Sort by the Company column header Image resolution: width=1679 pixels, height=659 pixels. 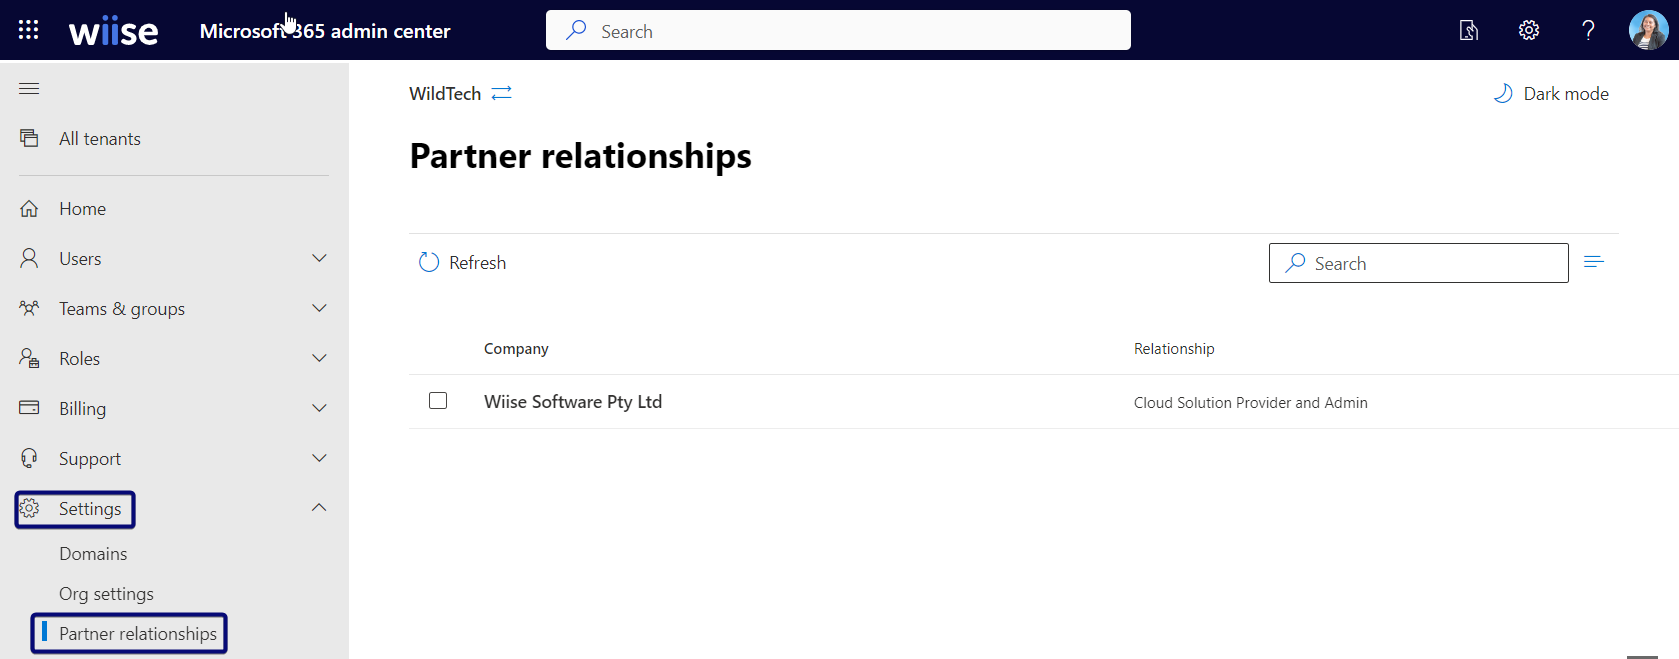pyautogui.click(x=516, y=349)
